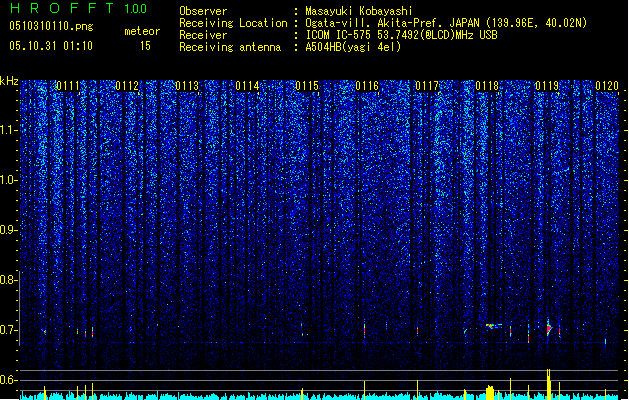This screenshot has width=629, height=400.
Task: Click the meteor echo below the 0116 marker
Action: [x=364, y=329]
